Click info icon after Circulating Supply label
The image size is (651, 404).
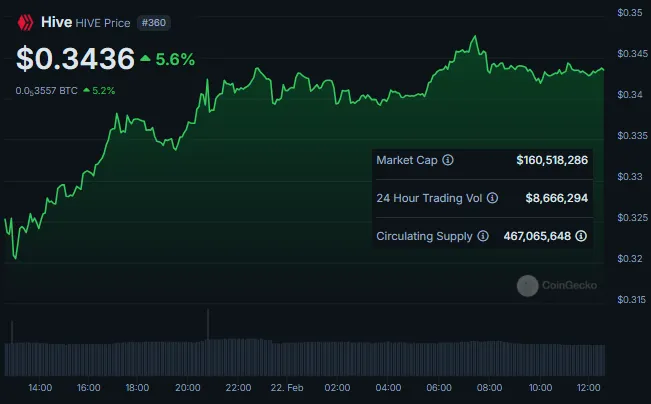pos(482,236)
